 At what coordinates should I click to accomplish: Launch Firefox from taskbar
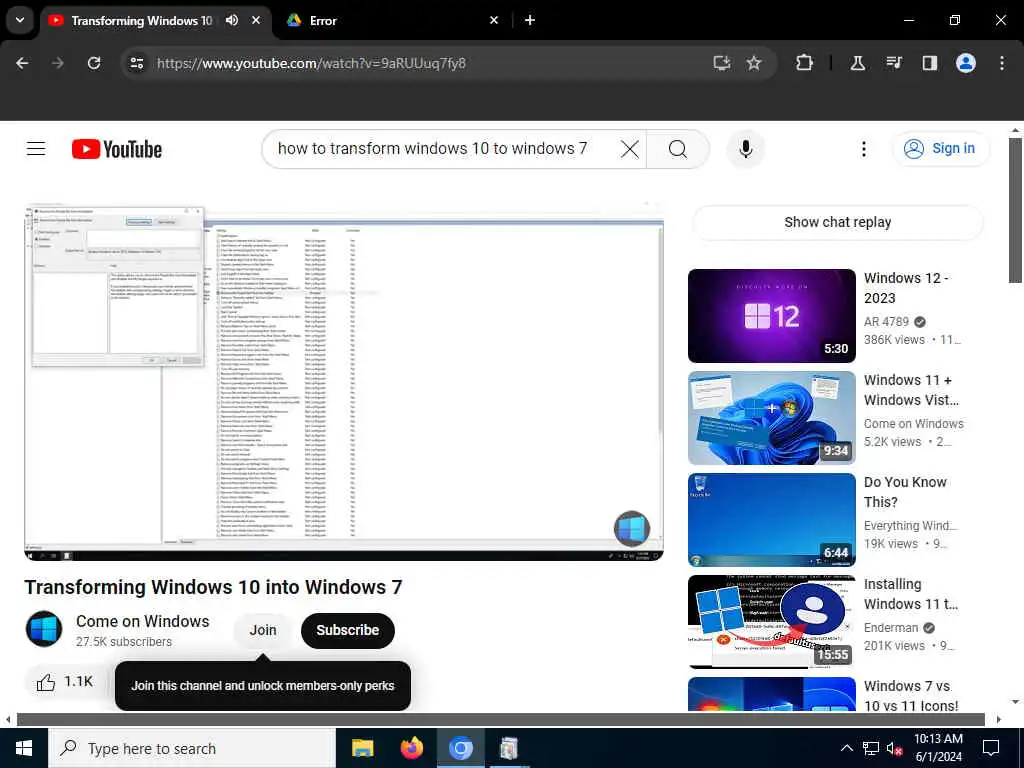411,748
